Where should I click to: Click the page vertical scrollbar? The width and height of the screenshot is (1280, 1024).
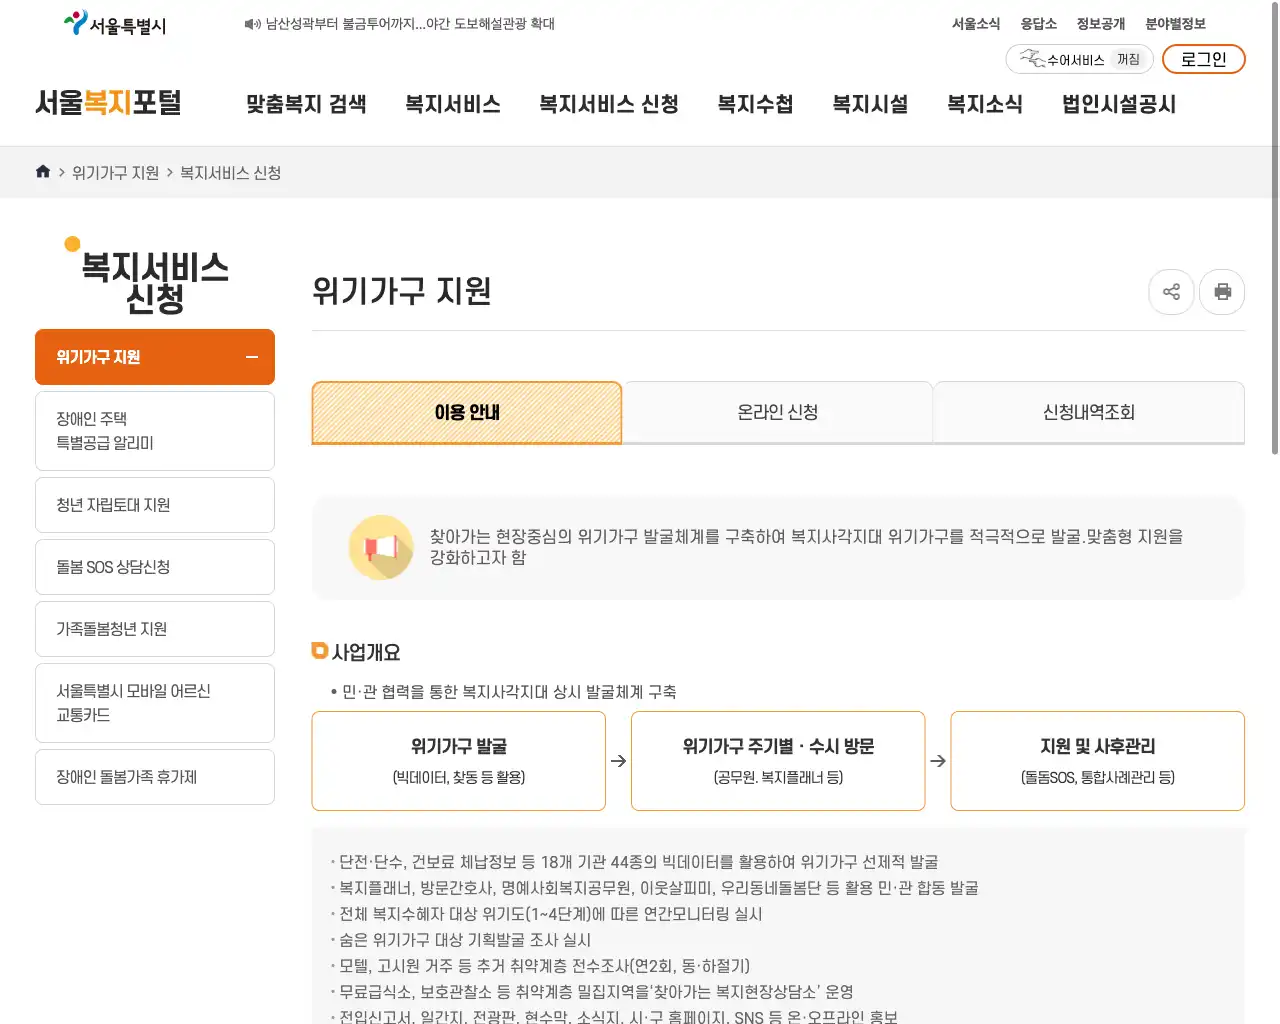(x=1274, y=230)
